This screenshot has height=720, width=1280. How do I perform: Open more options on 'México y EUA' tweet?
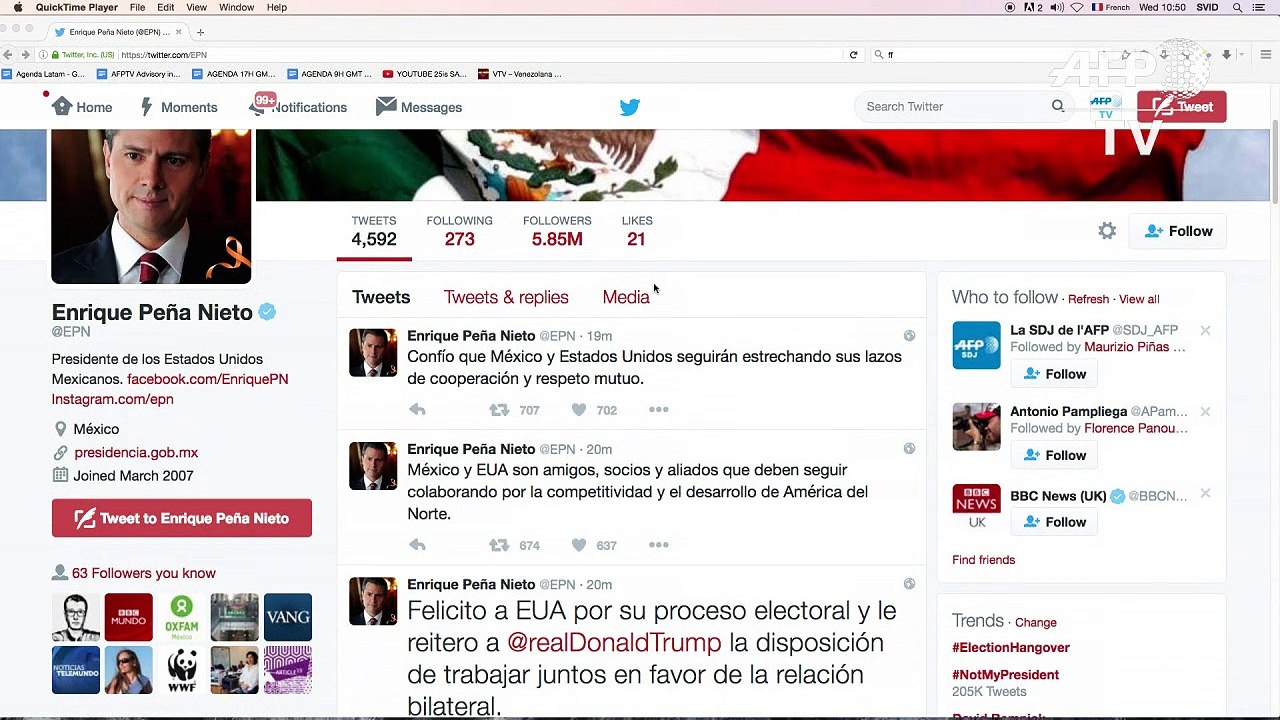658,545
